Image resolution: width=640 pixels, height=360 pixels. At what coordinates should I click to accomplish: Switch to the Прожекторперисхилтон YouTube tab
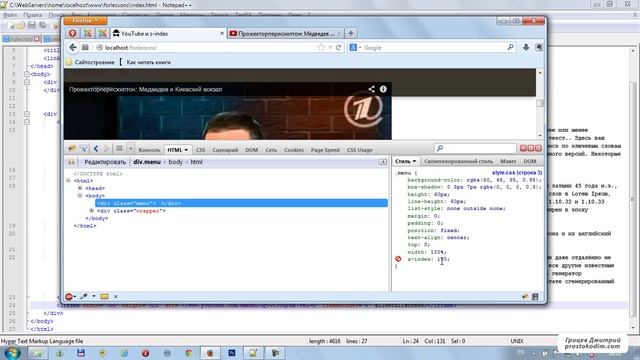285,33
